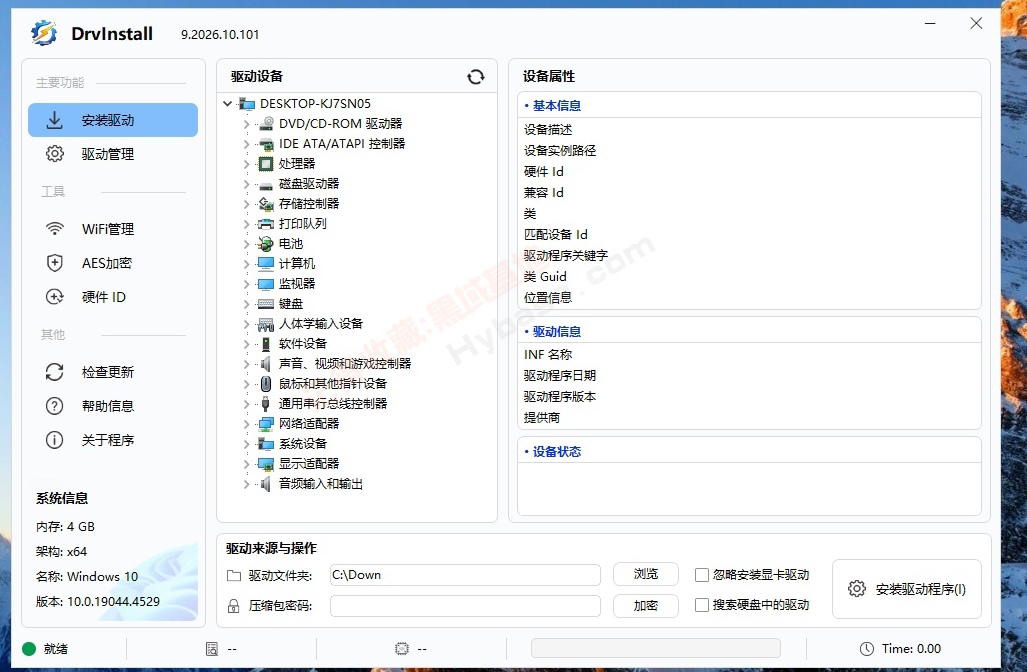The image size is (1027, 672).
Task: Click the refresh device list icon
Action: point(476,77)
